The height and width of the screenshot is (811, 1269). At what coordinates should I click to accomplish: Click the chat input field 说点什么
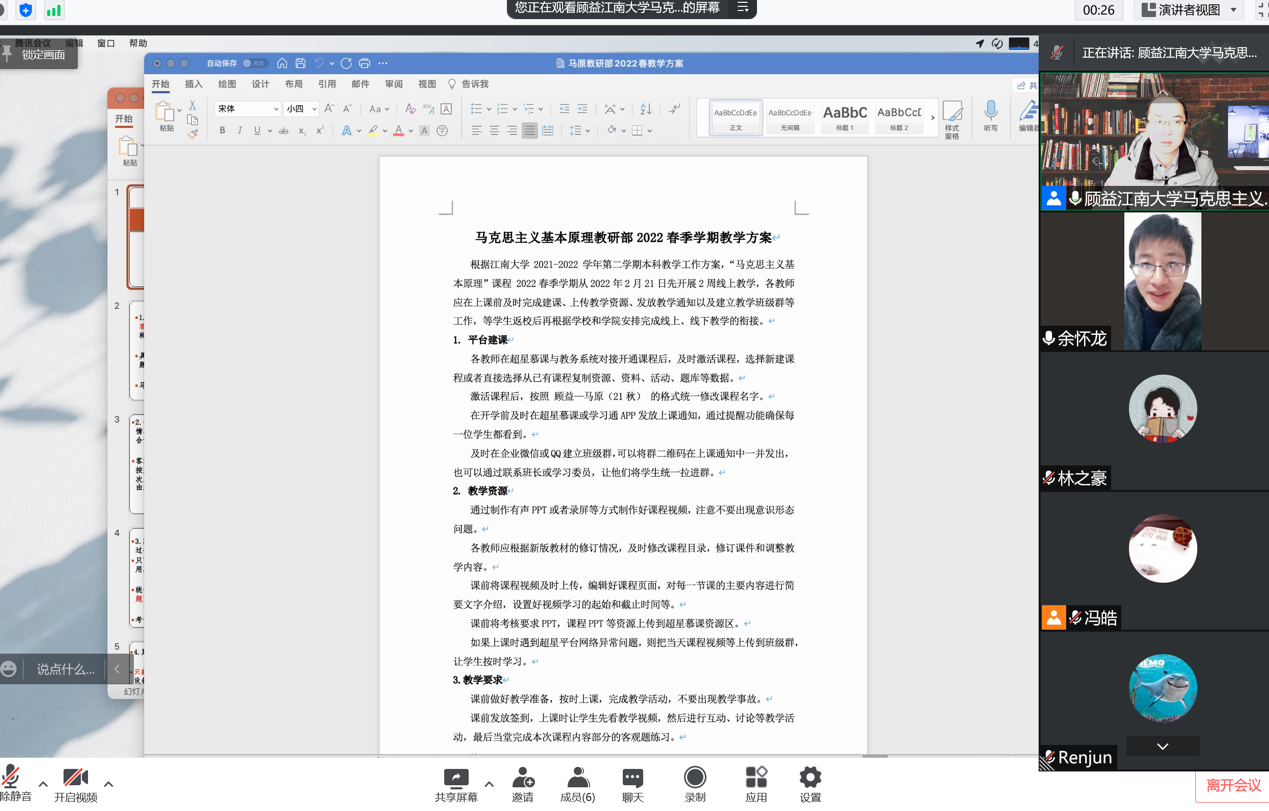tap(65, 669)
